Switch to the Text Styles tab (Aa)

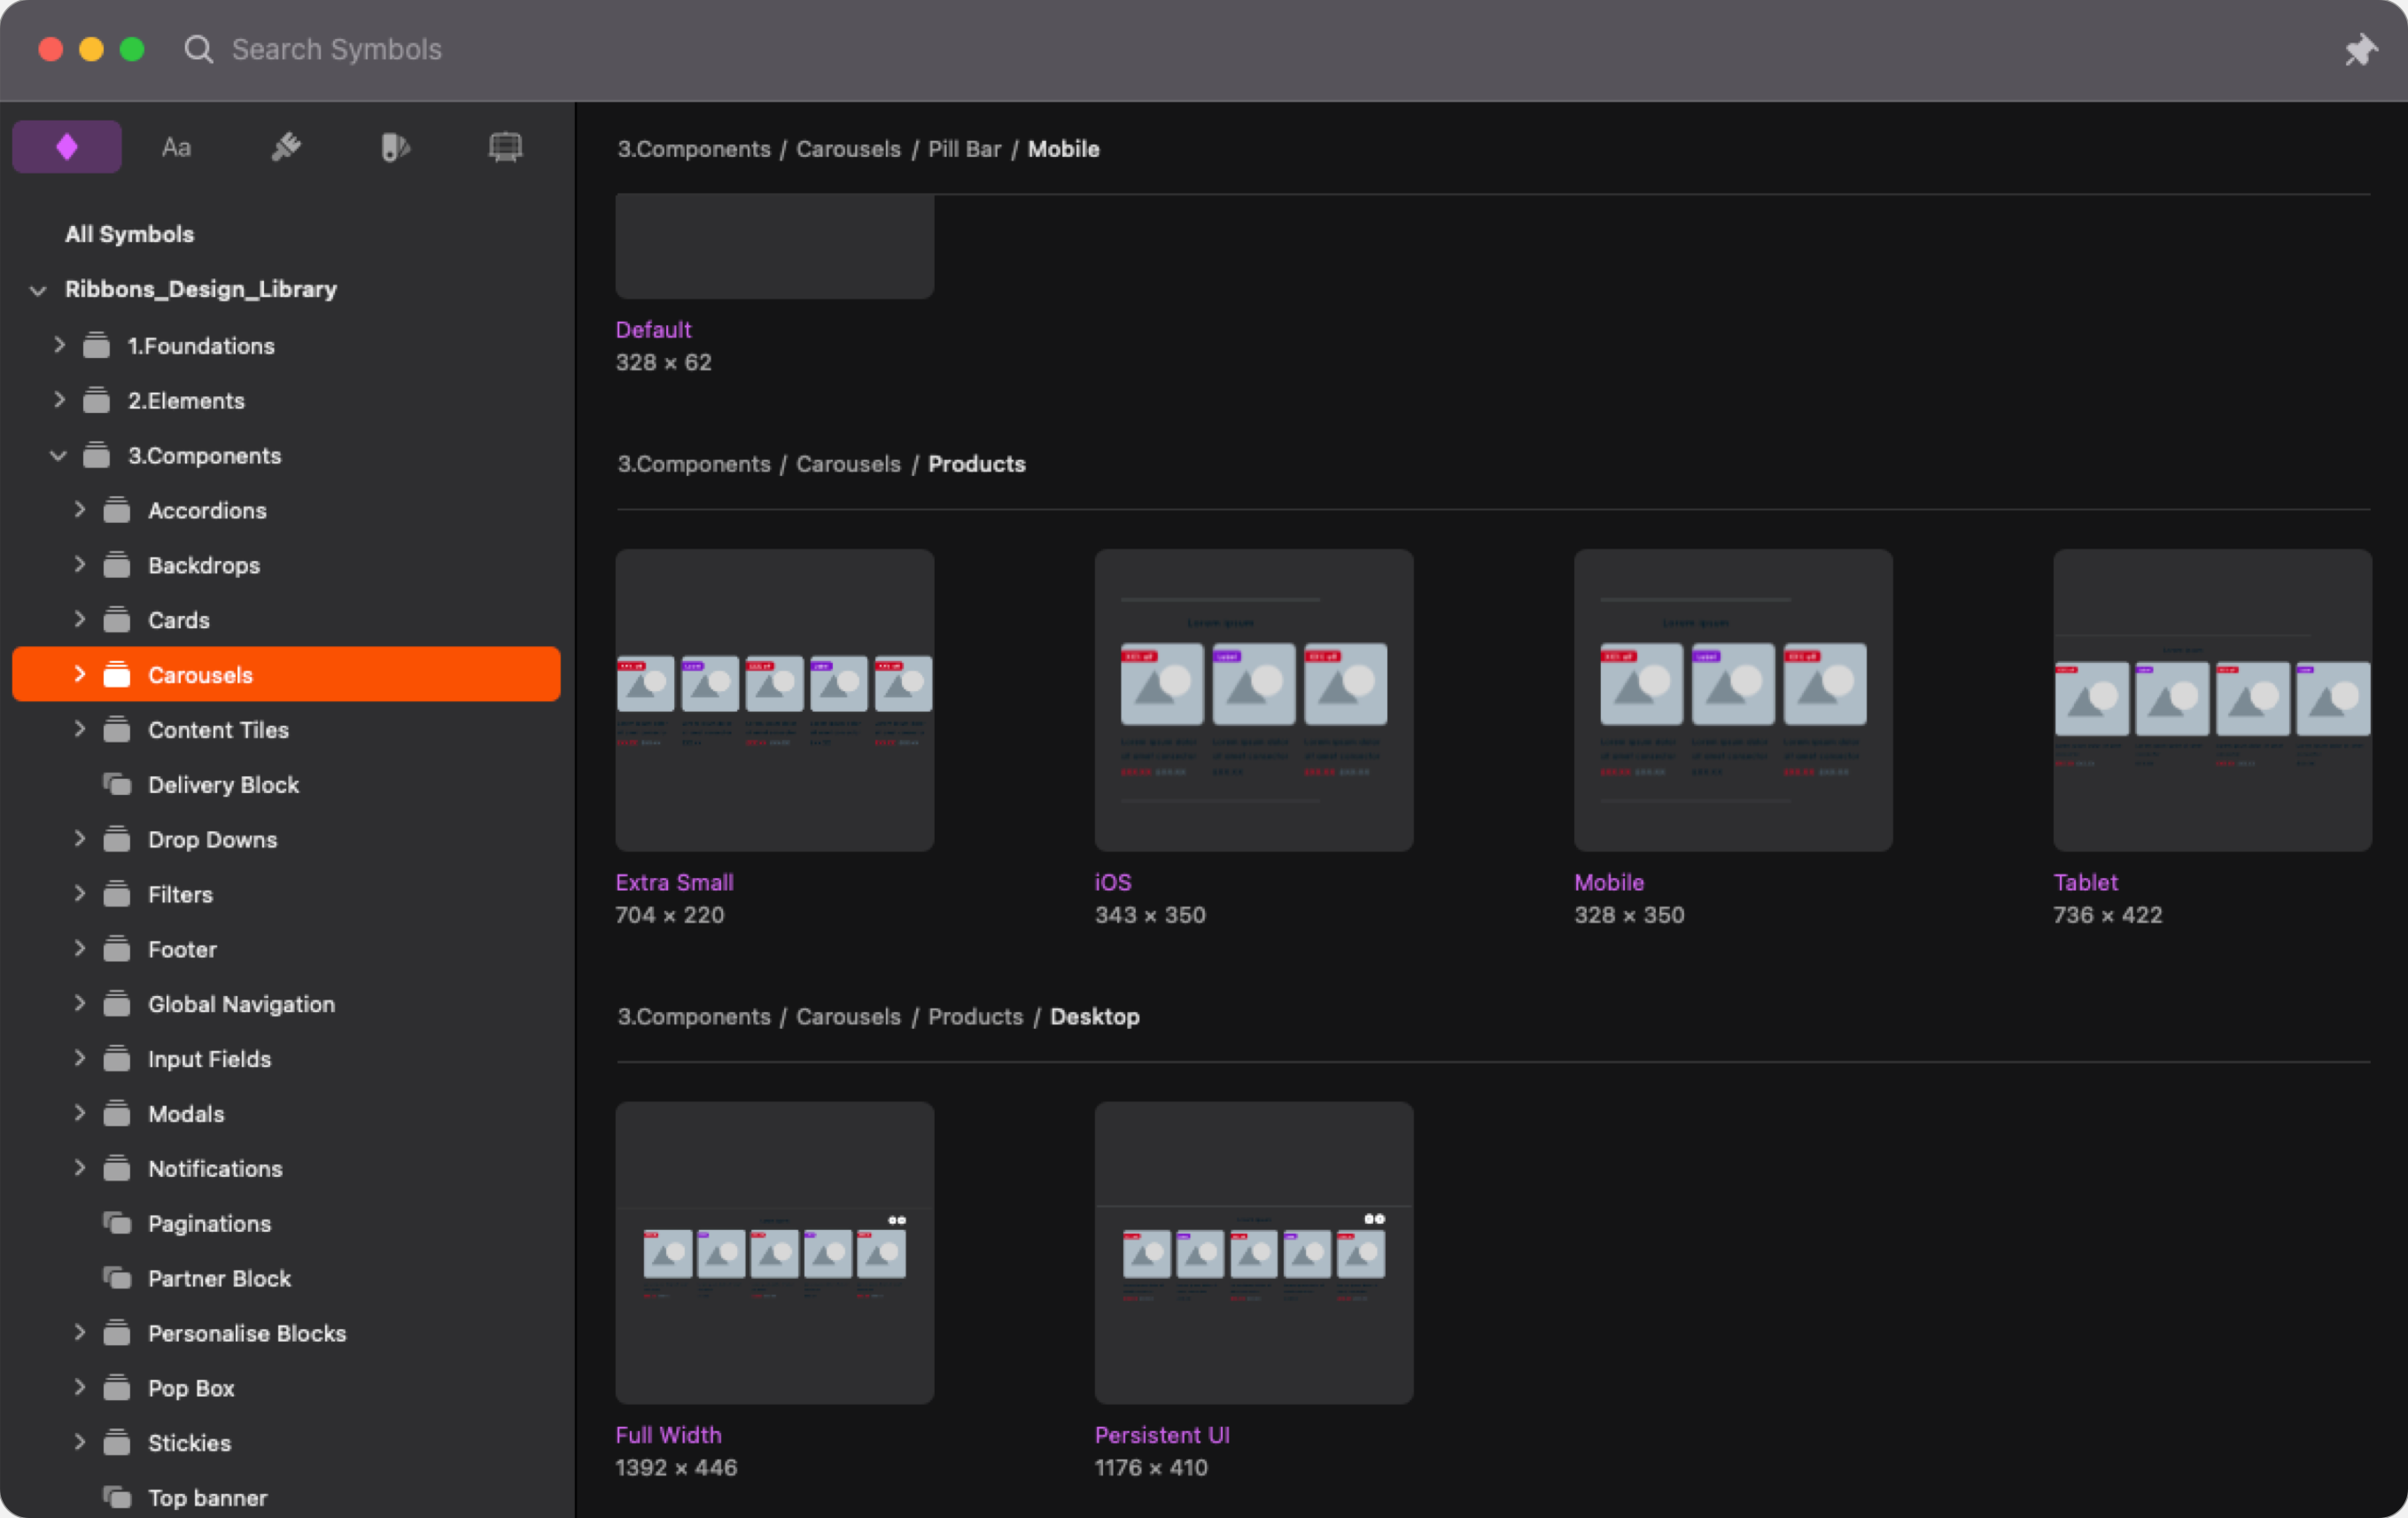tap(176, 147)
